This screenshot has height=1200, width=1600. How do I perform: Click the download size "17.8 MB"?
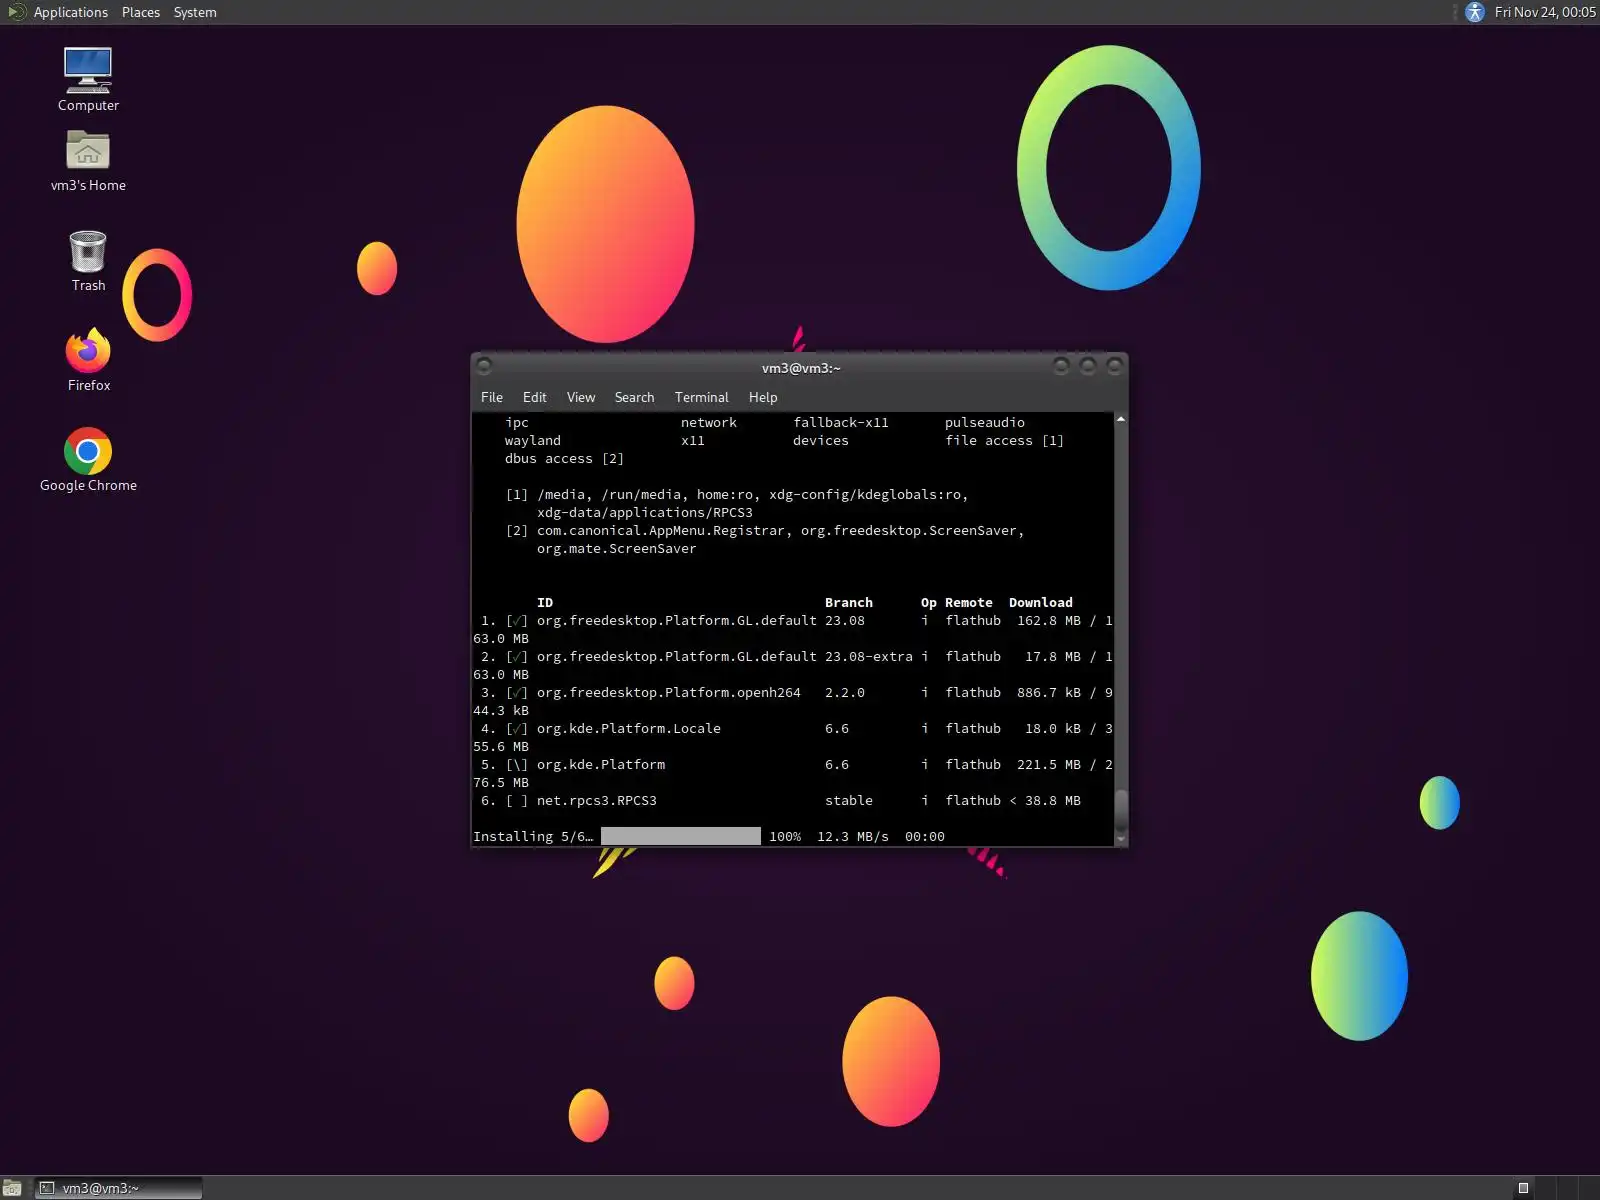coord(1053,656)
